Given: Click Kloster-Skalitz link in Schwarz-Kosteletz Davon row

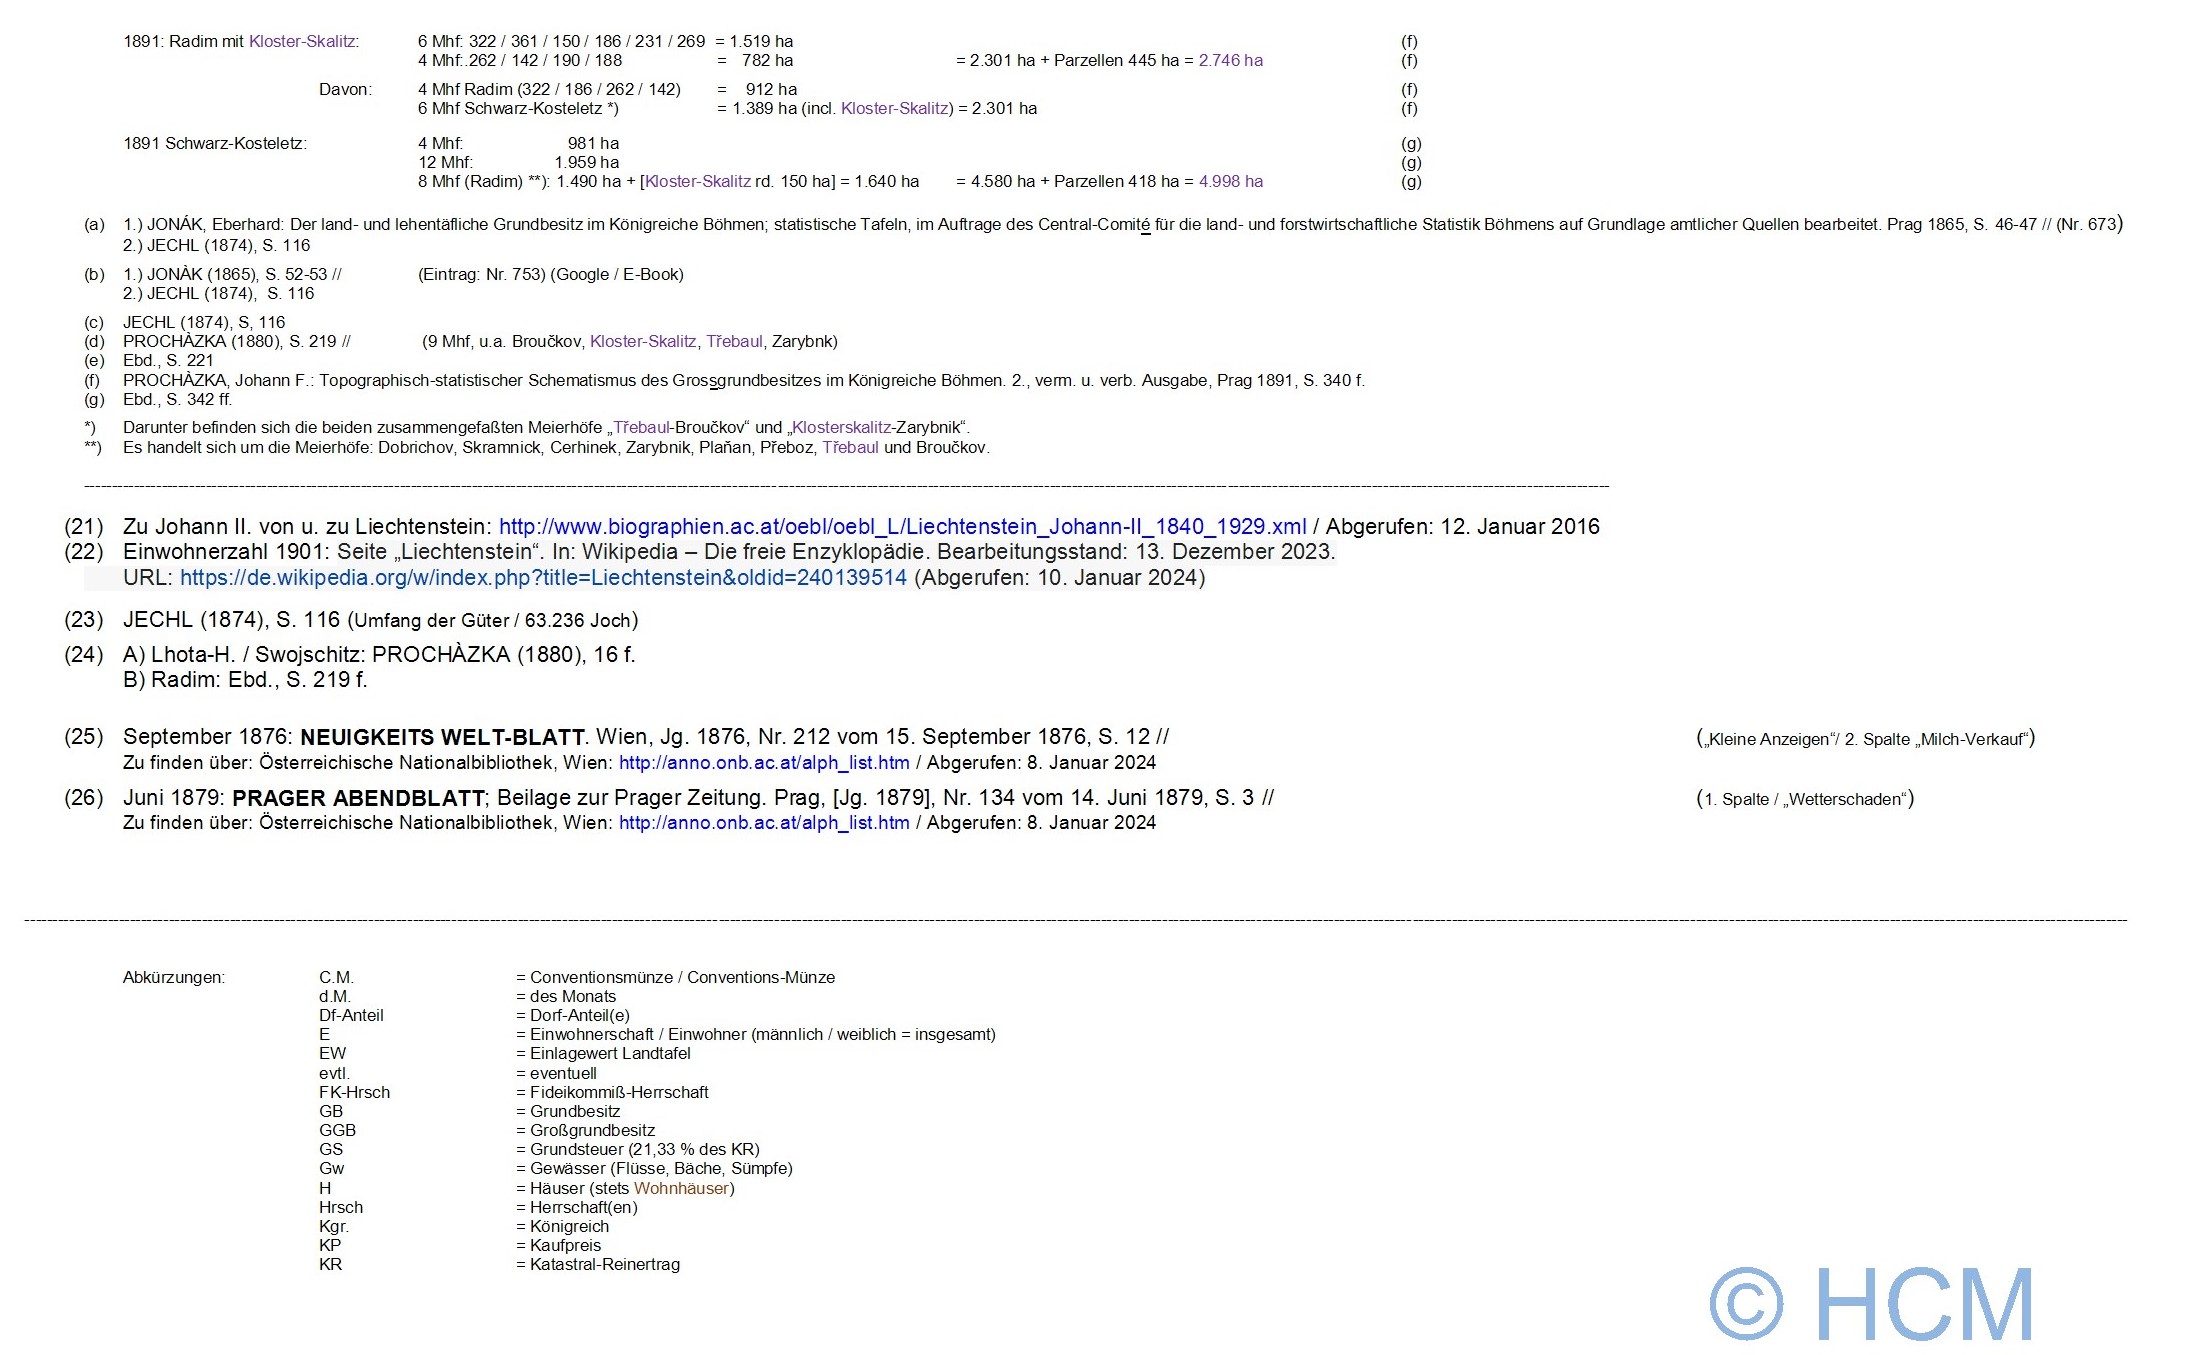Looking at the screenshot, I should pyautogui.click(x=894, y=109).
